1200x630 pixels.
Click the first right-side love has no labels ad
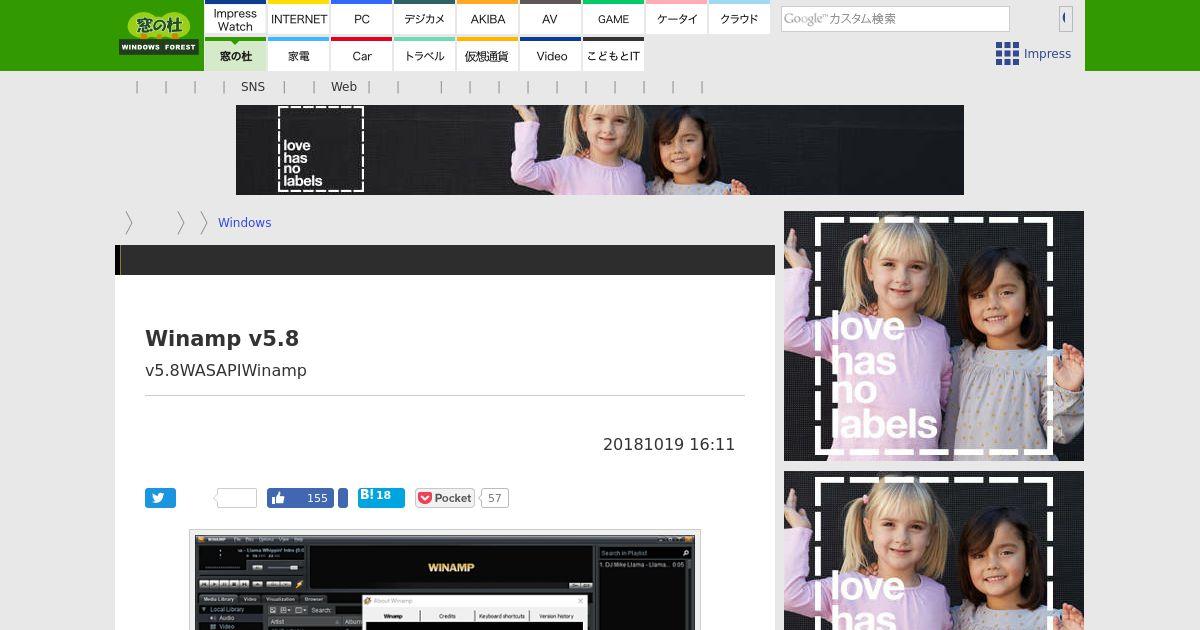(934, 336)
